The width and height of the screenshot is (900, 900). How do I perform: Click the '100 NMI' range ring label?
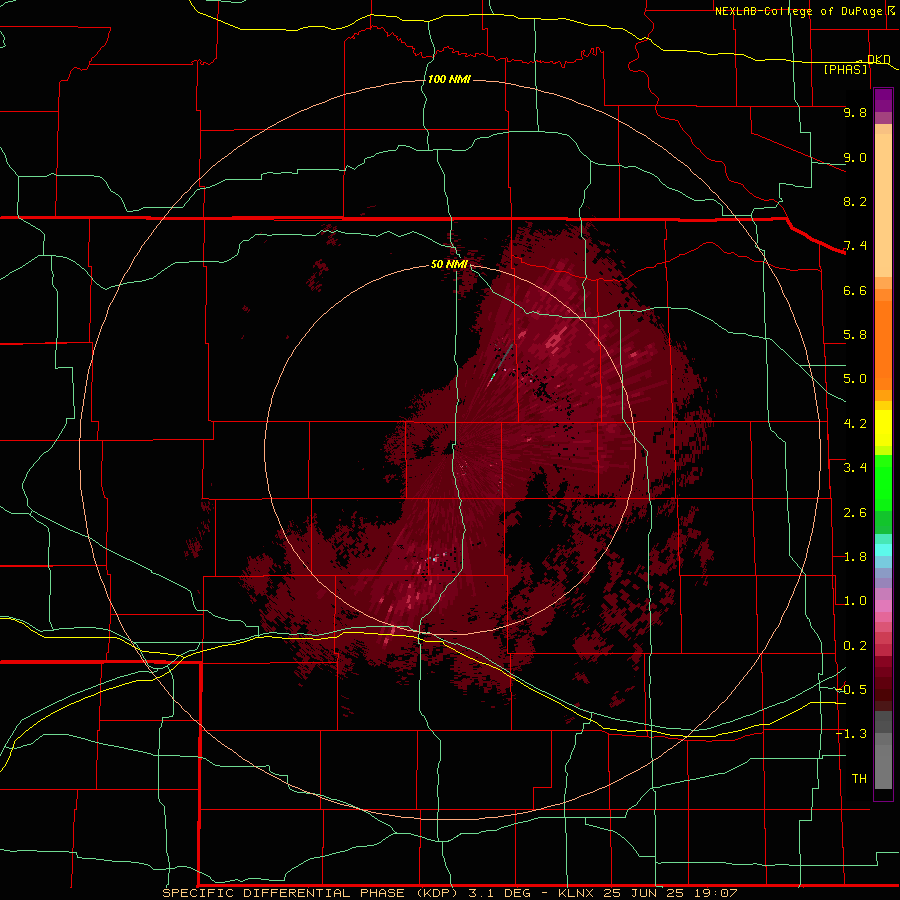(449, 79)
